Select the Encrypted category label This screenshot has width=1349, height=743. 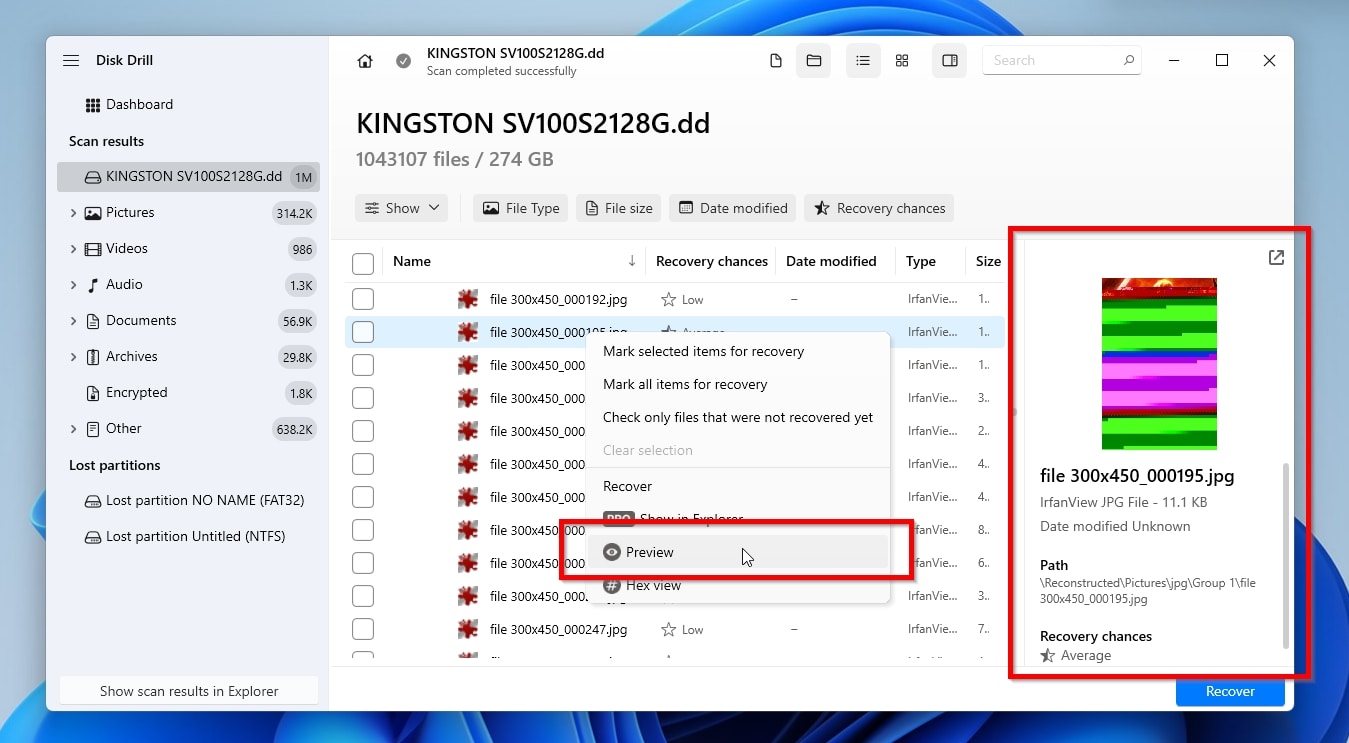[137, 393]
